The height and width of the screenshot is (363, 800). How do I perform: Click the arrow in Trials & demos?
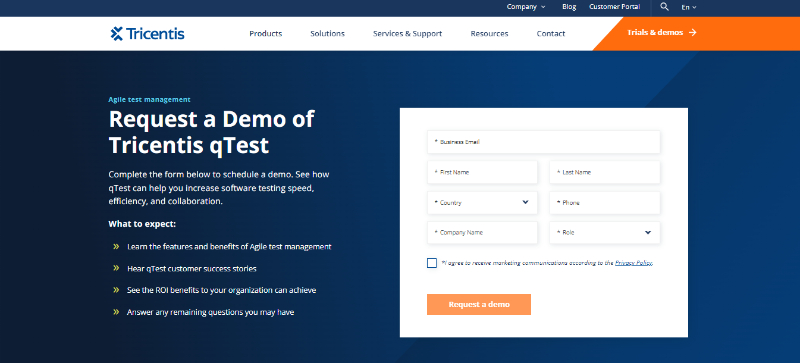pos(692,33)
